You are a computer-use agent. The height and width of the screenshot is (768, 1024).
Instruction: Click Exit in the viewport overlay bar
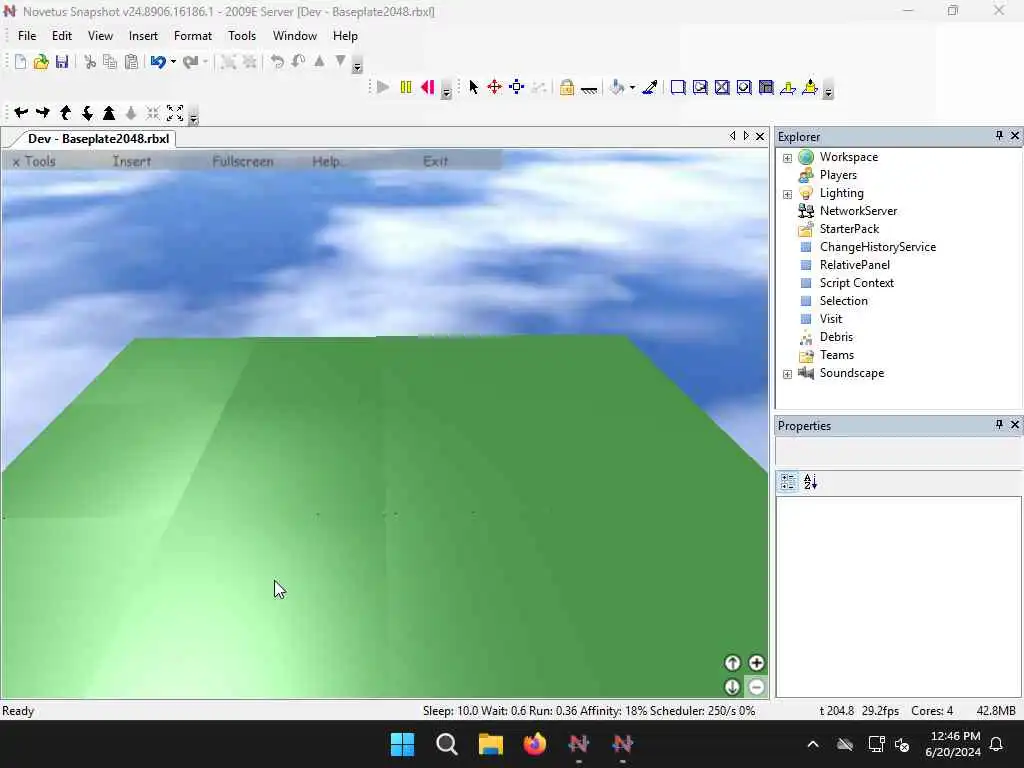436,161
